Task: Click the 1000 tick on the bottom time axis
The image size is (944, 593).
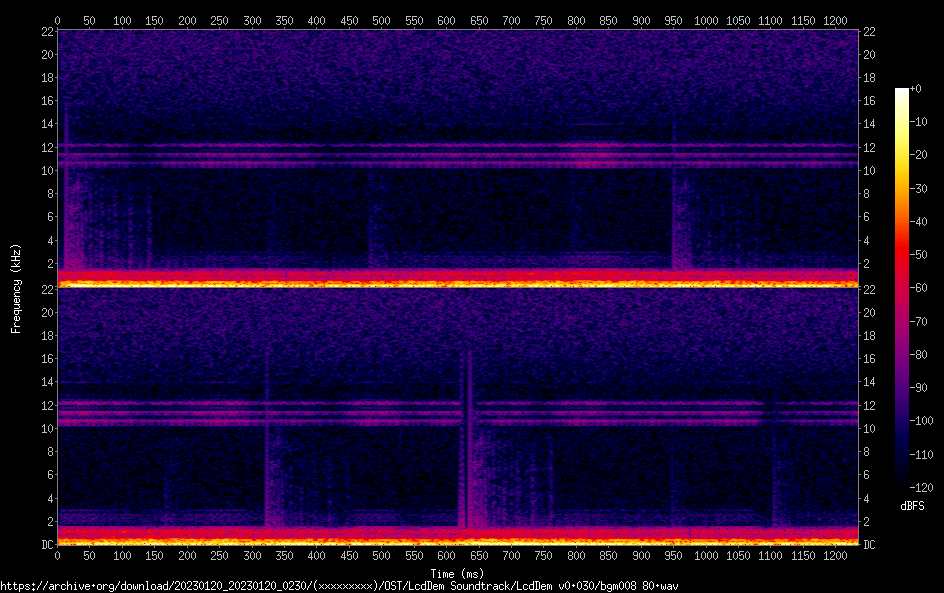Action: (706, 556)
